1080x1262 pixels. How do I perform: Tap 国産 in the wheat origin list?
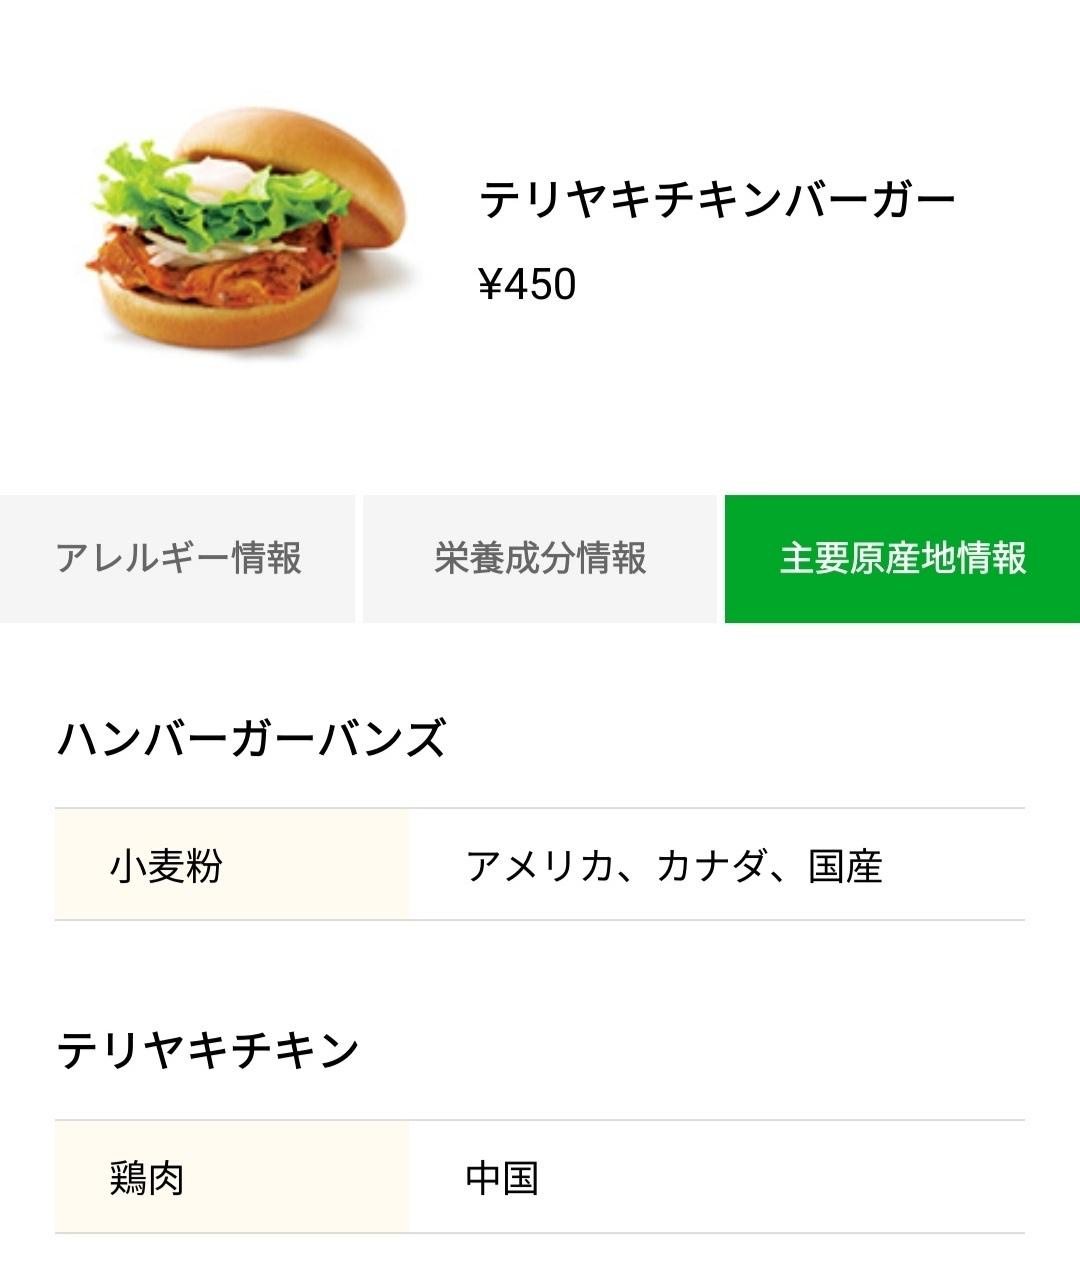(845, 866)
